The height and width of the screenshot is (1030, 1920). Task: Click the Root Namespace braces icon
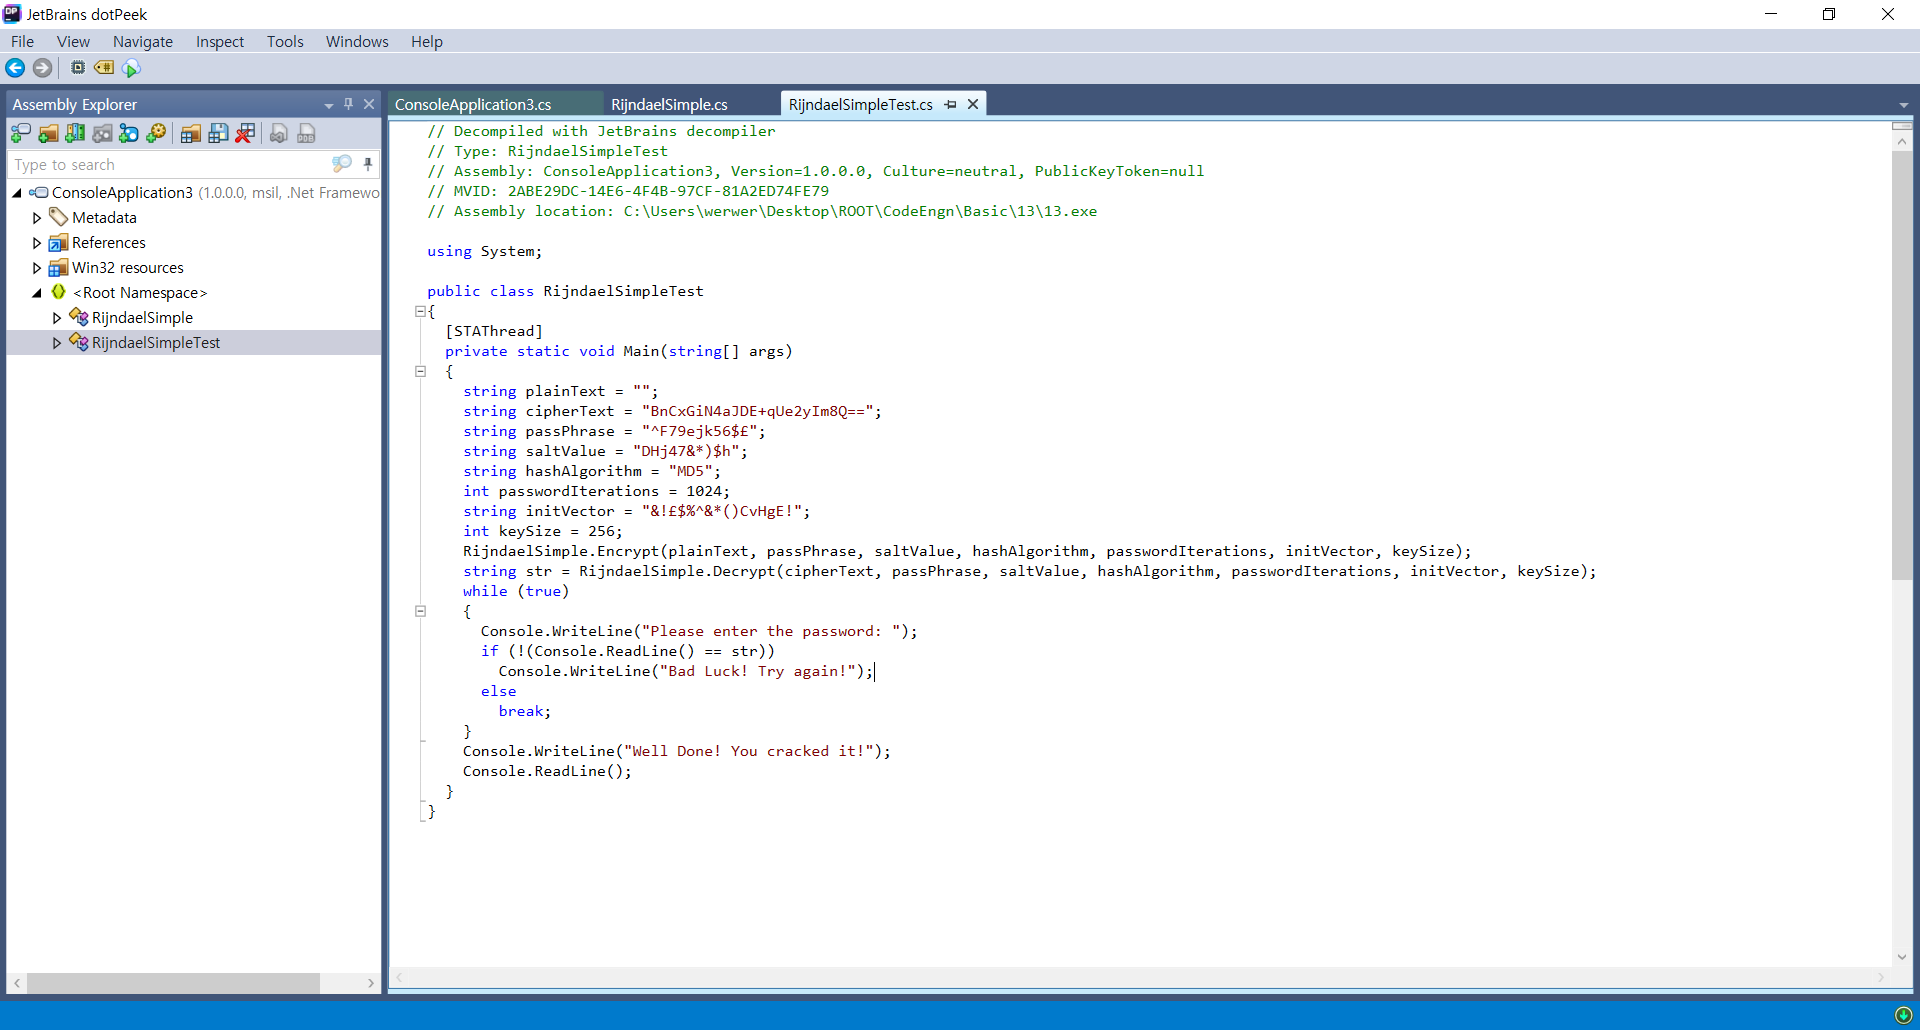pyautogui.click(x=59, y=292)
